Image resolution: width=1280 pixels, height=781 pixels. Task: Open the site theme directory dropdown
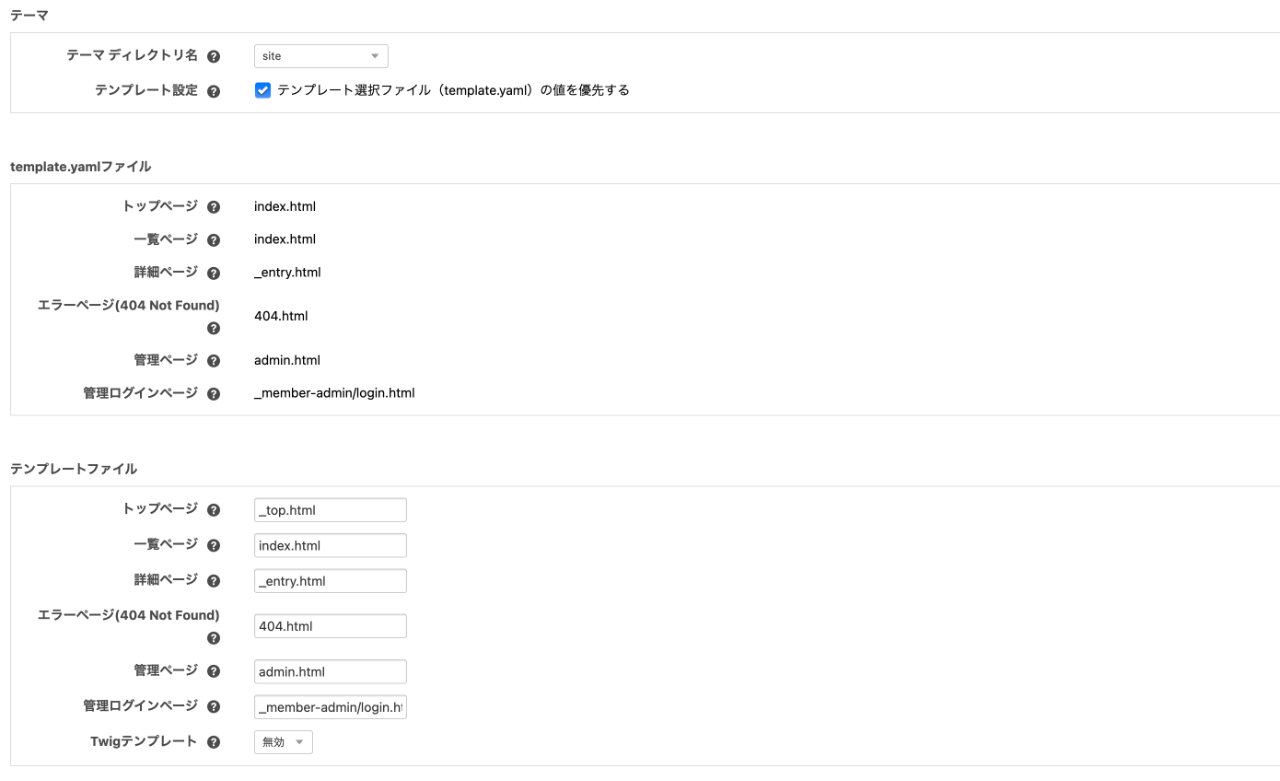[x=321, y=57]
